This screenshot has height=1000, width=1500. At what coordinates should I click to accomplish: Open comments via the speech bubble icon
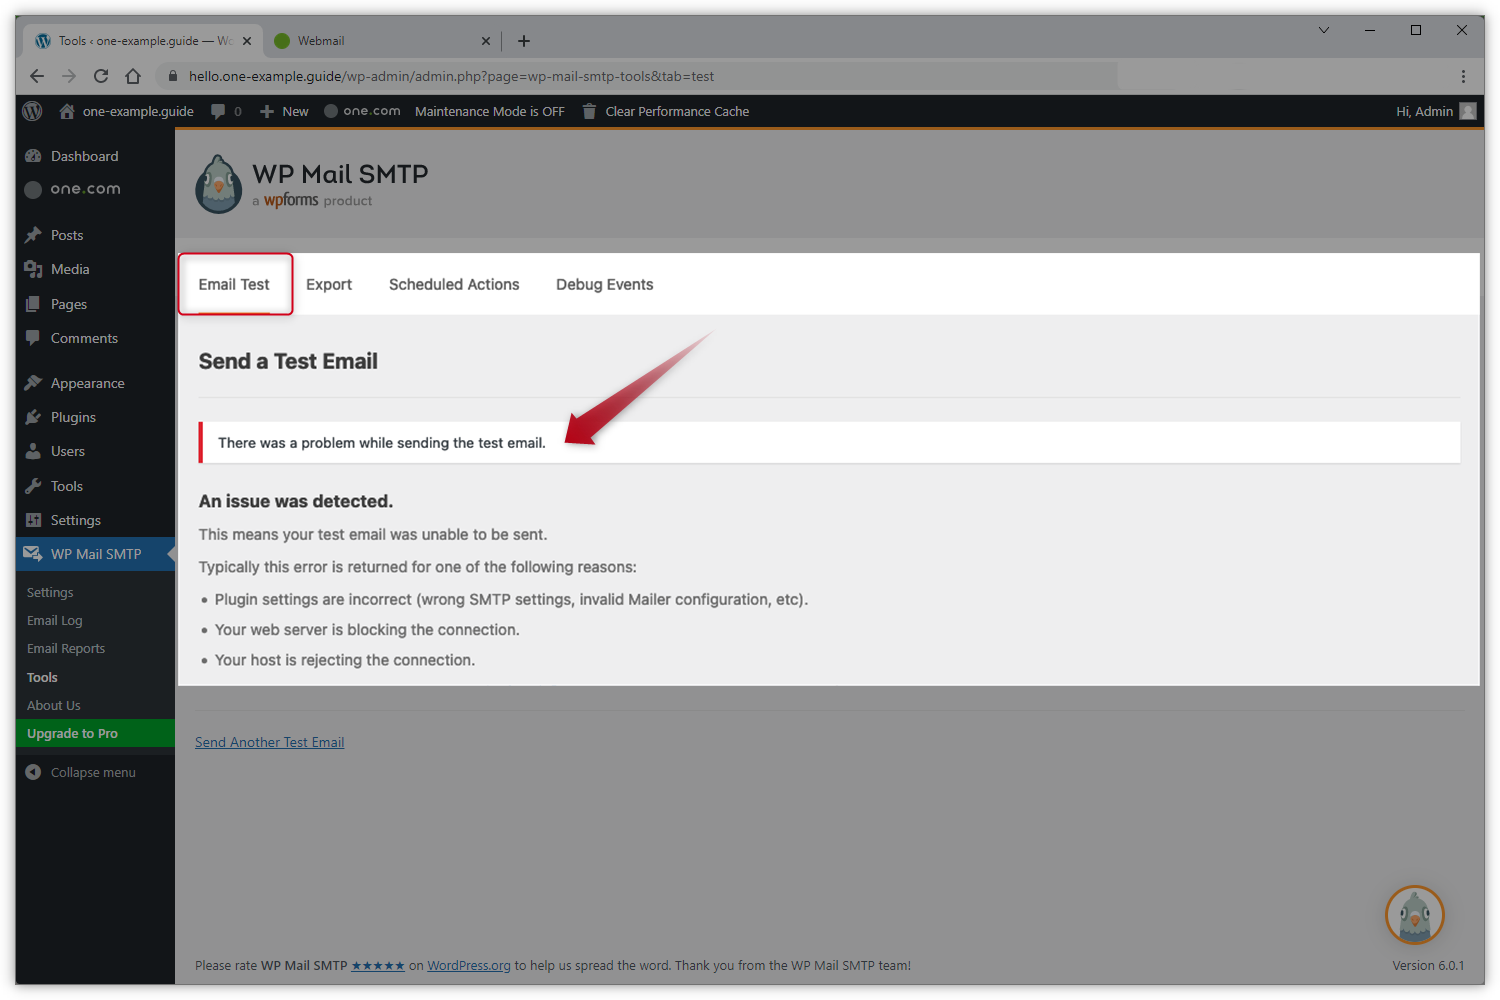[219, 111]
